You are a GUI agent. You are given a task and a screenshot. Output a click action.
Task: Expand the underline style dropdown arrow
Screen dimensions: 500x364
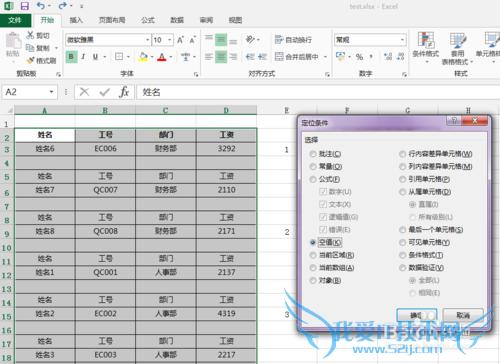coord(104,57)
